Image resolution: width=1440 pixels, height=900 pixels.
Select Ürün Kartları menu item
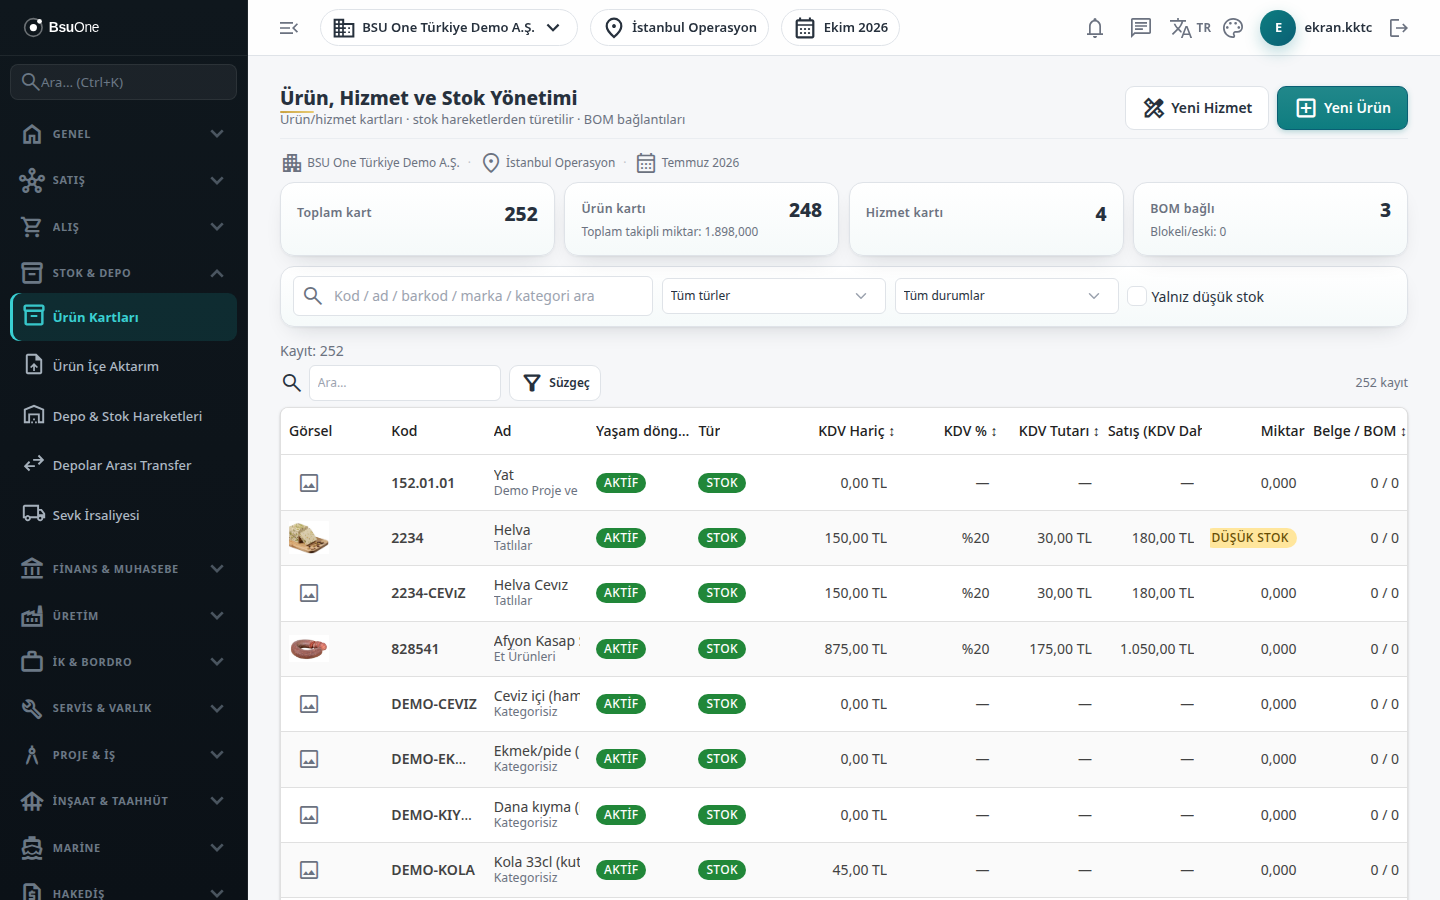coord(123,317)
